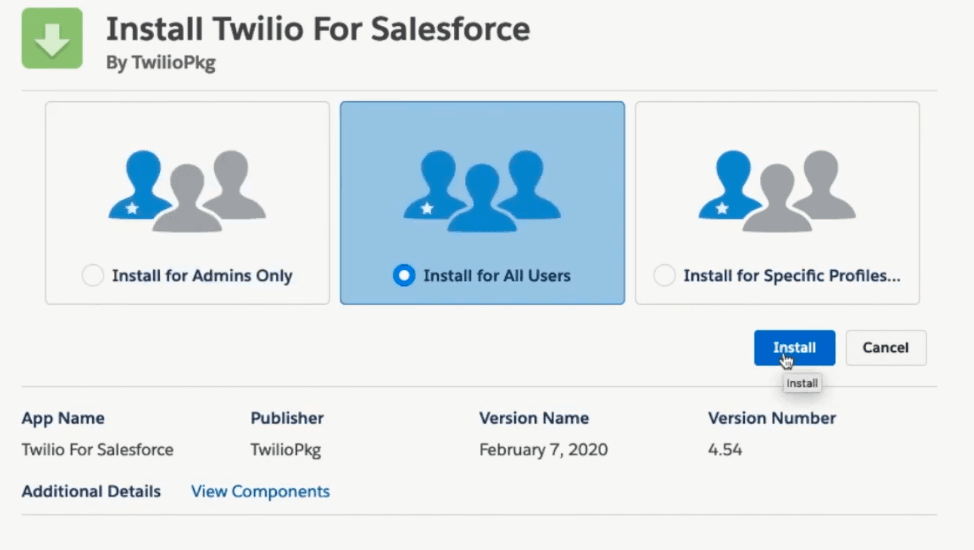Click the green package download icon
This screenshot has width=974, height=550.
tap(52, 39)
